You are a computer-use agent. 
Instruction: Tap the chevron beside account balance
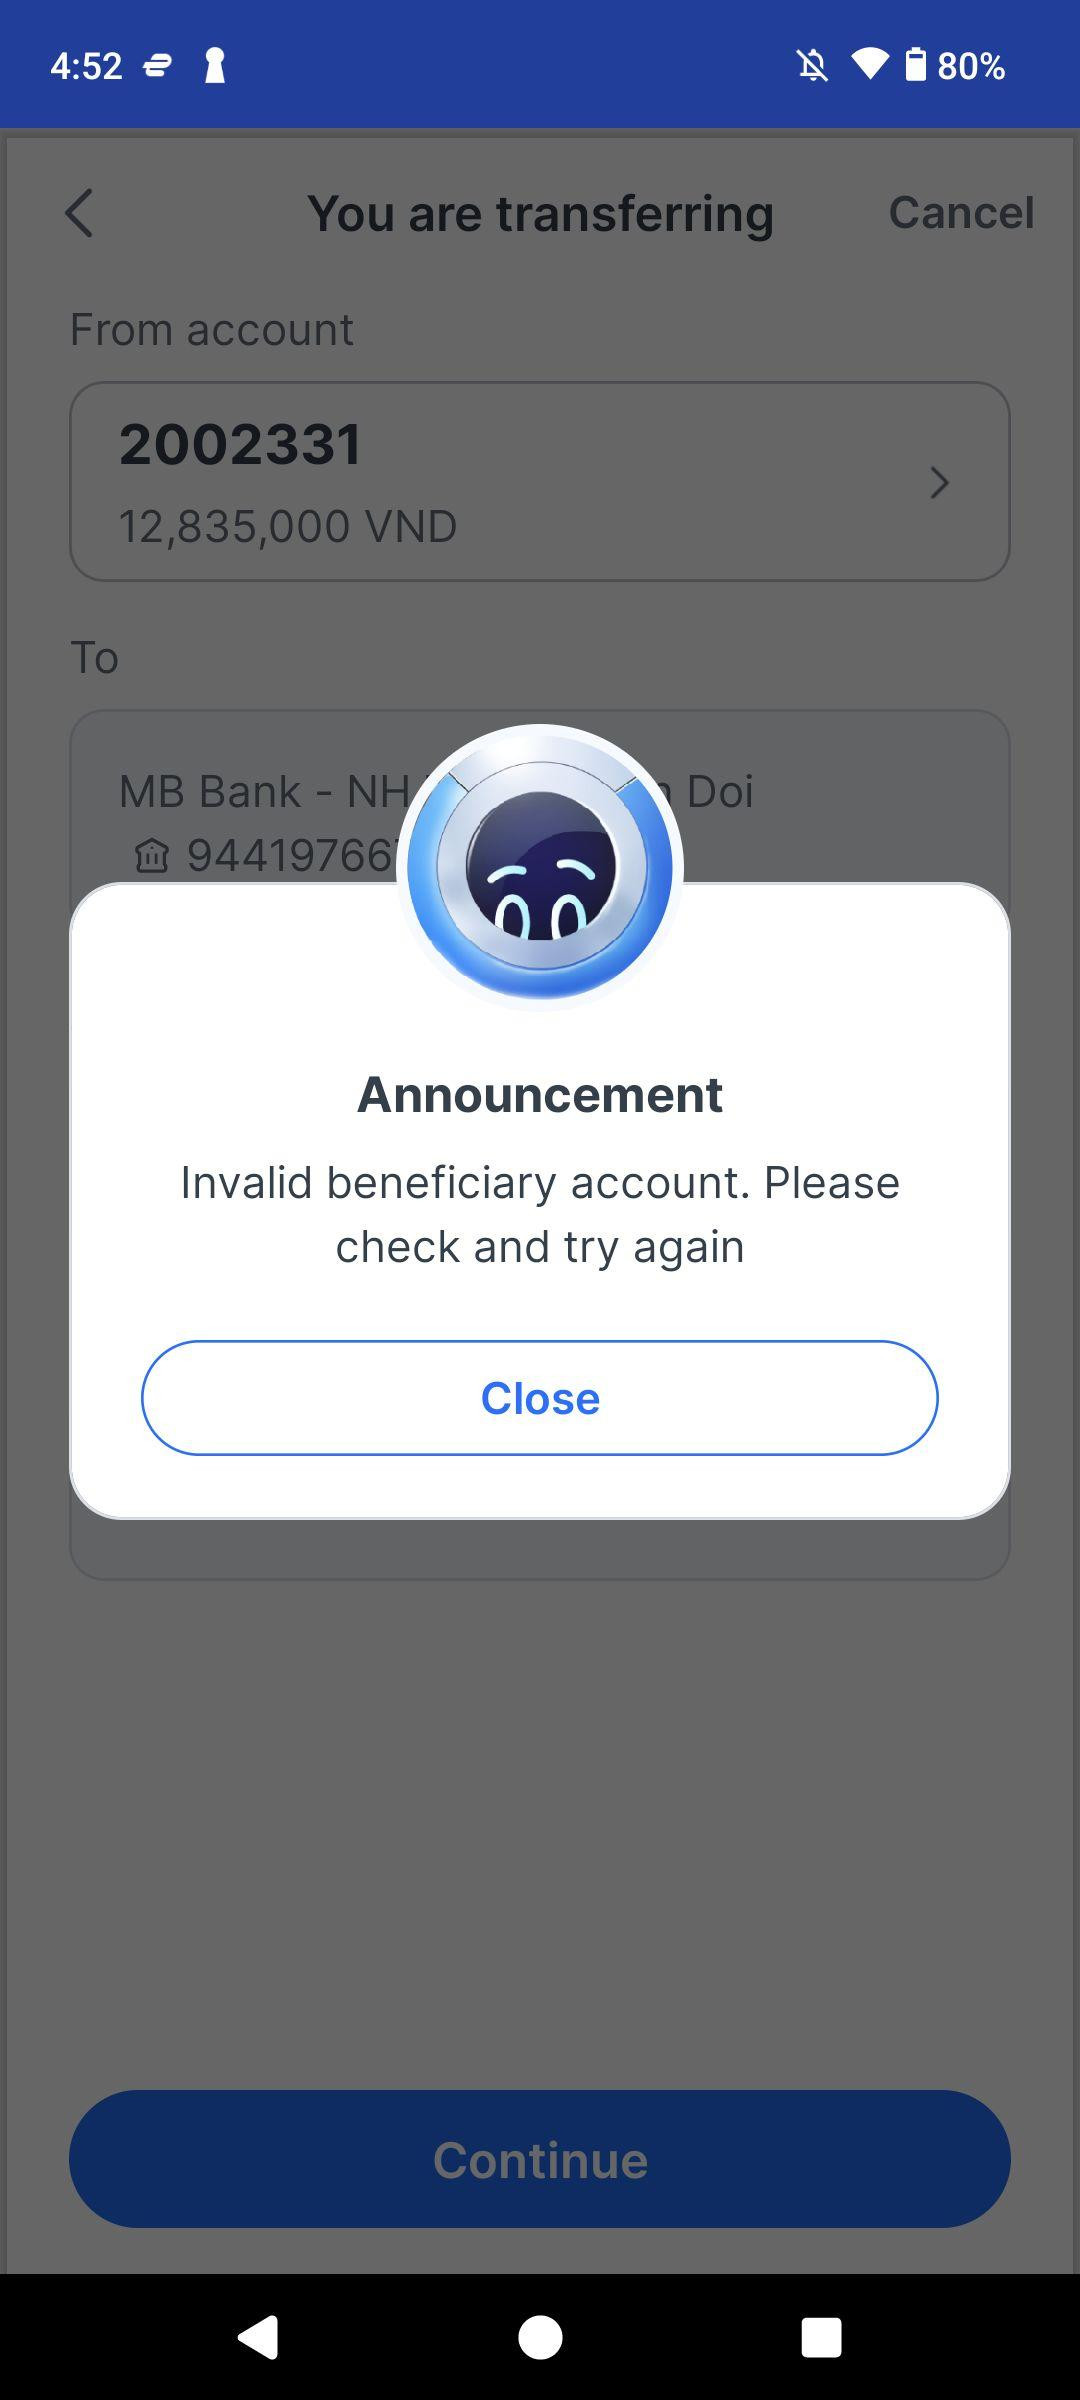(x=939, y=483)
